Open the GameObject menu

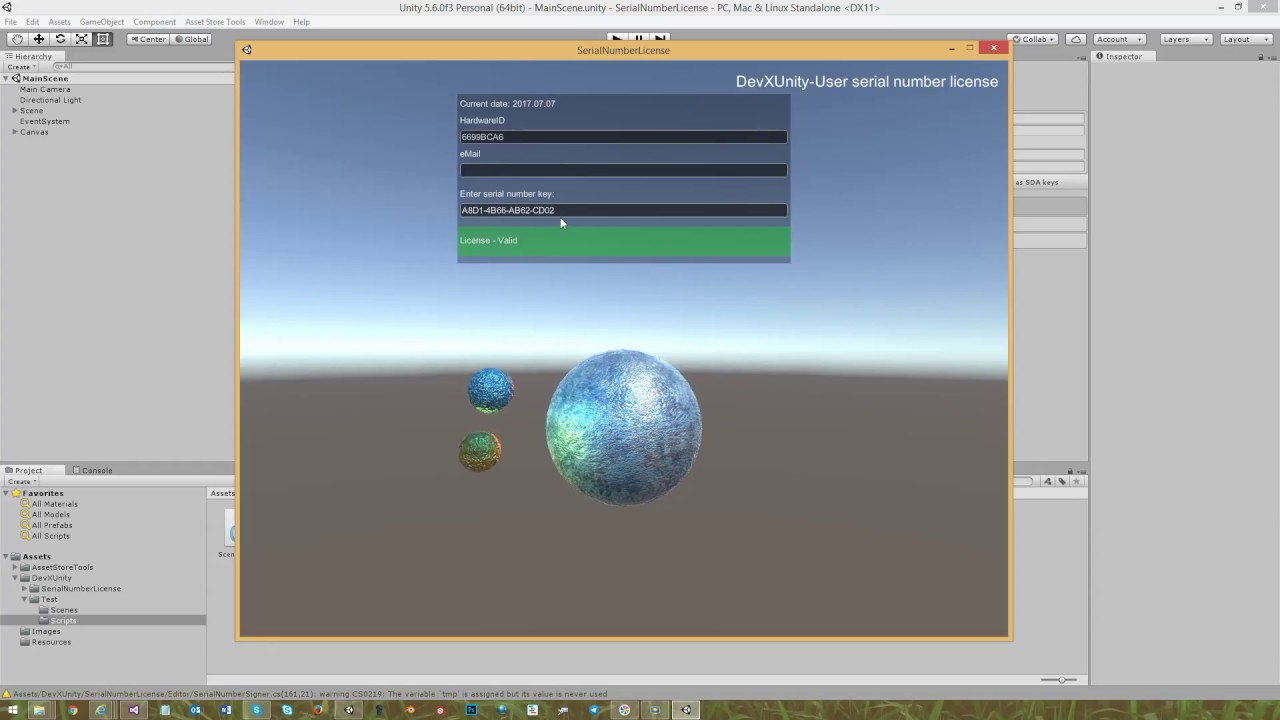102,22
